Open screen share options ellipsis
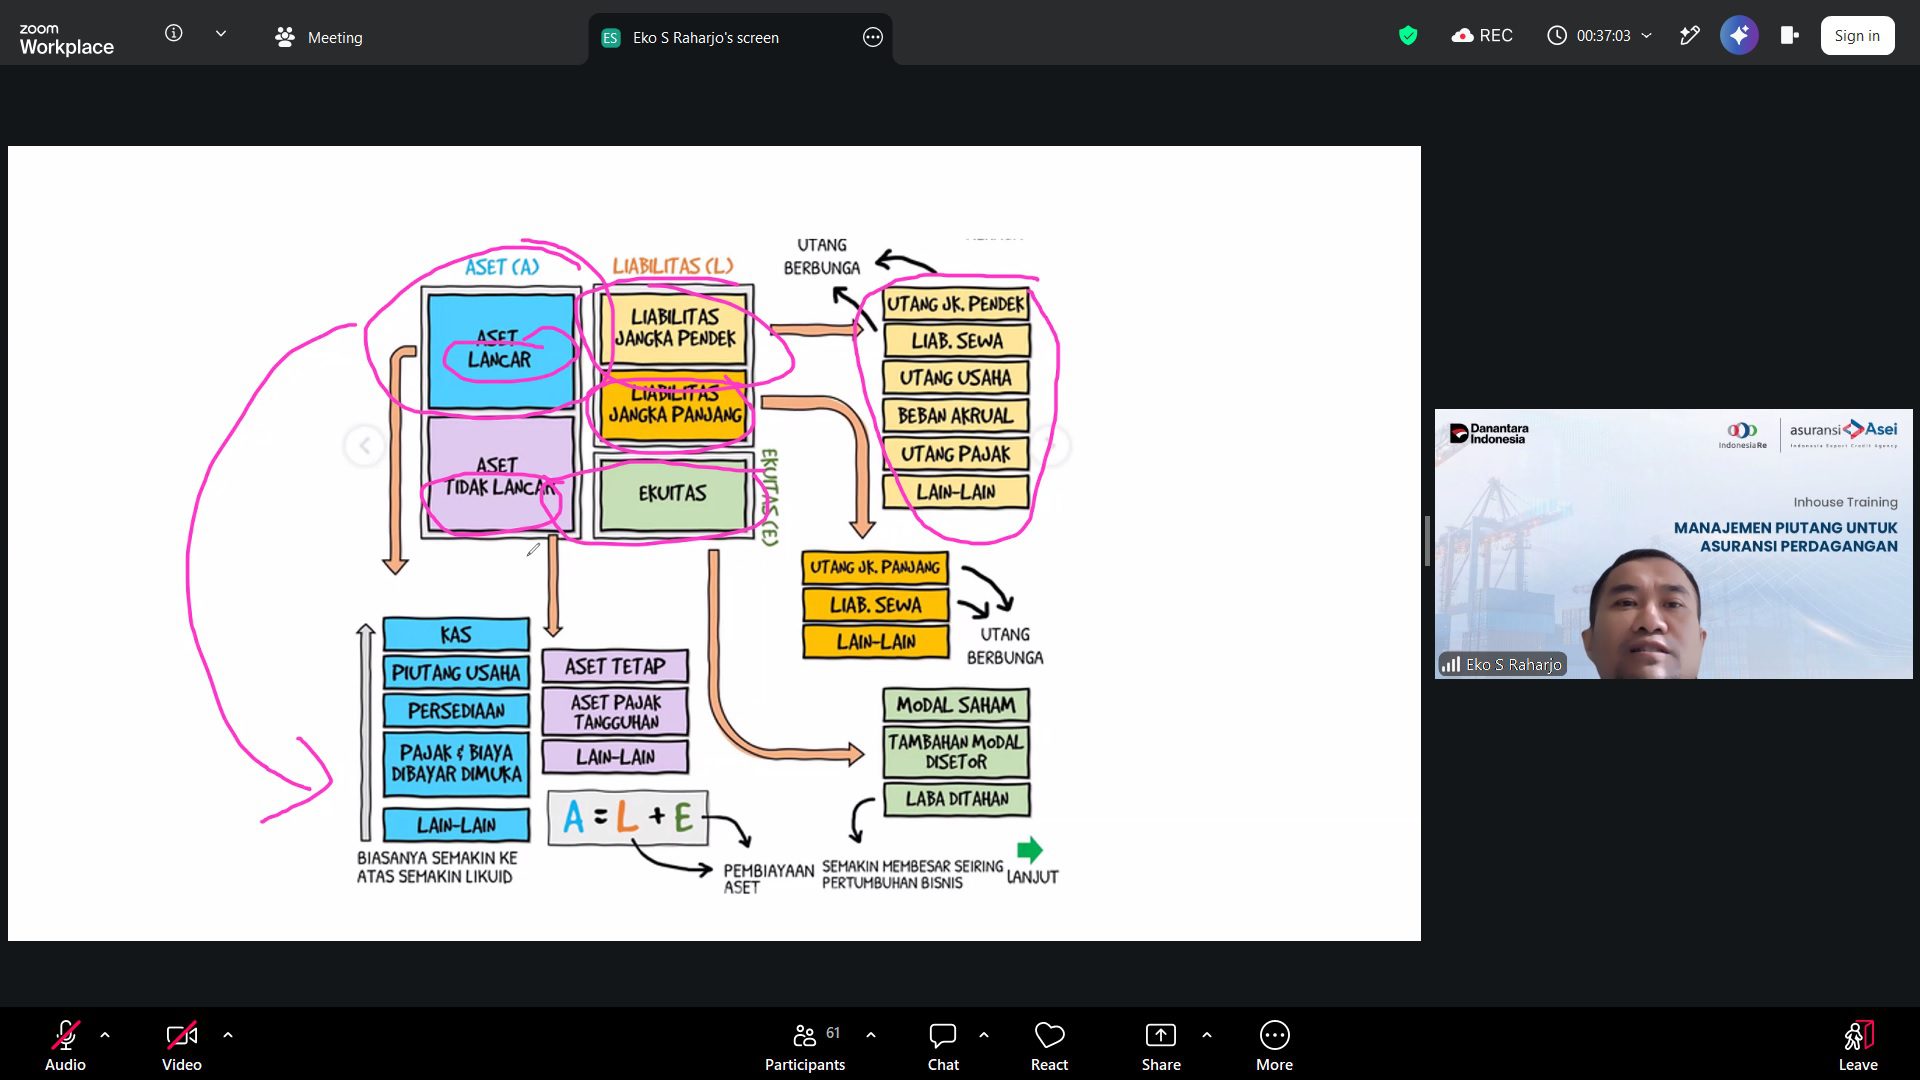 (873, 37)
